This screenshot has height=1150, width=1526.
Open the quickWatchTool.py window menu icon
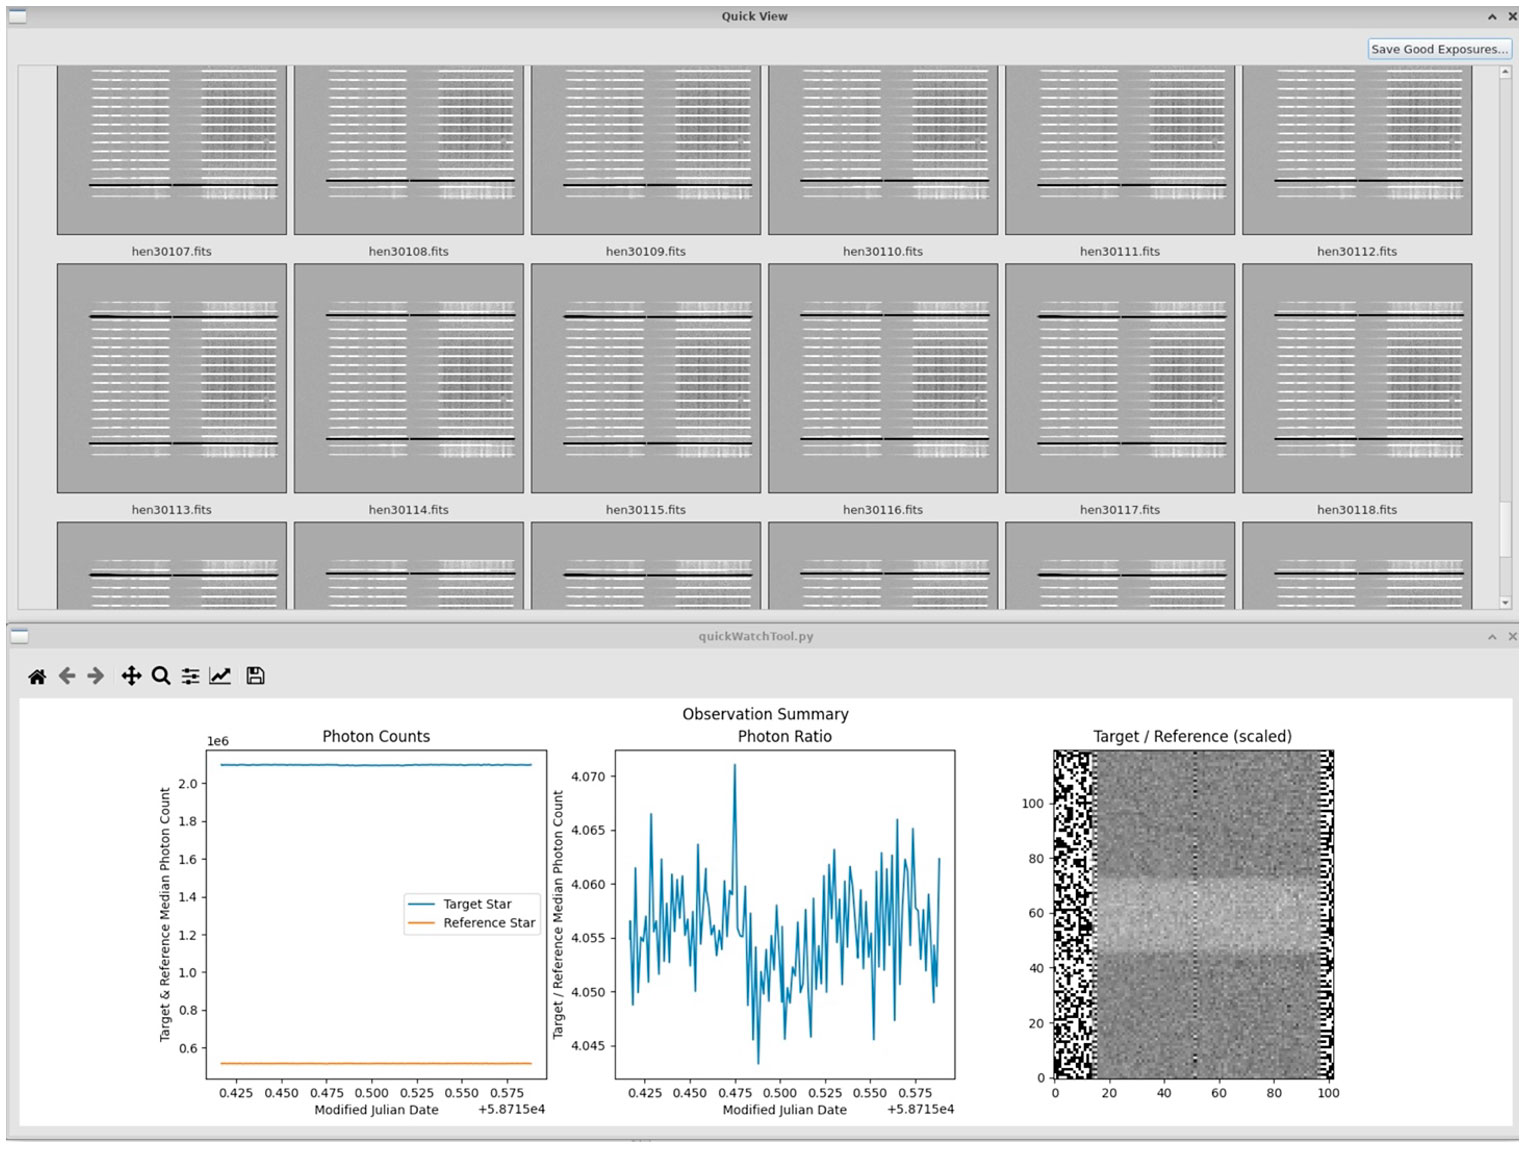click(19, 636)
